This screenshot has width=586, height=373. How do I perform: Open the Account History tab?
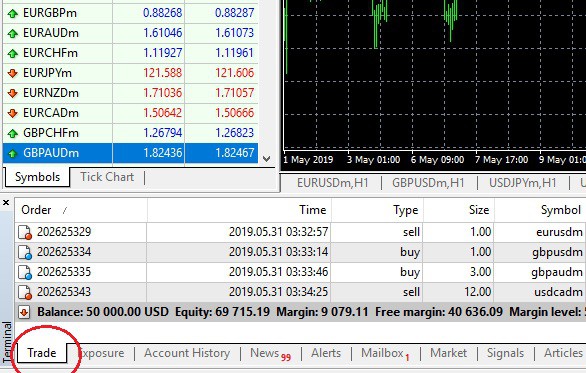click(x=187, y=353)
